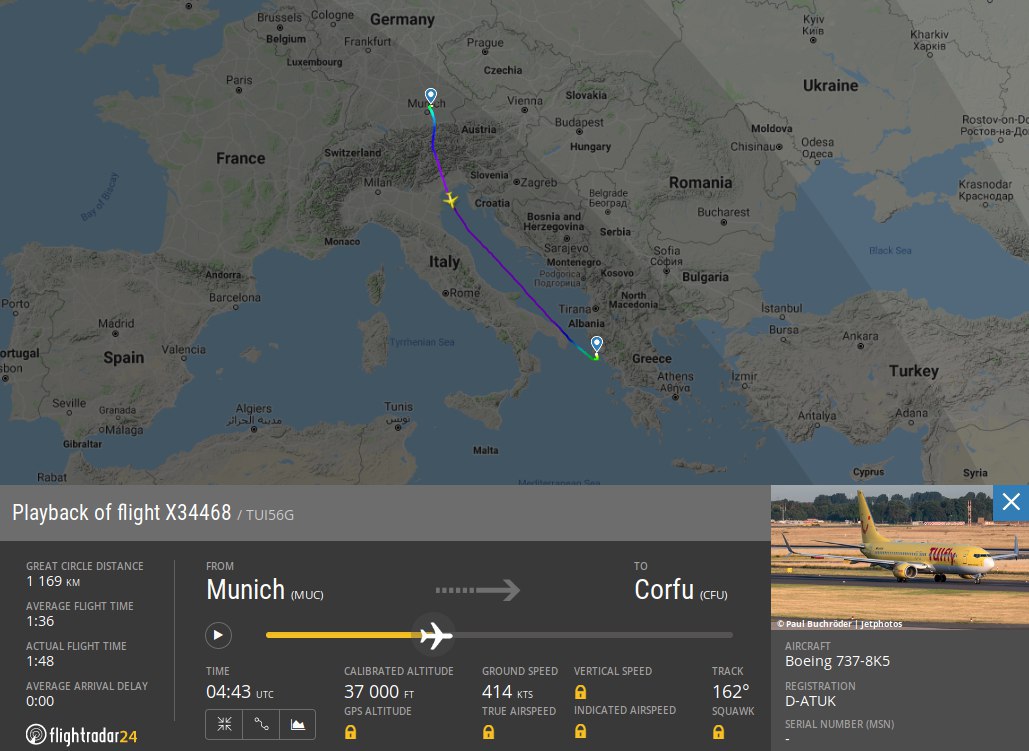Click the flight number X34468 title
Screen dimensions: 1029x751
tap(198, 512)
